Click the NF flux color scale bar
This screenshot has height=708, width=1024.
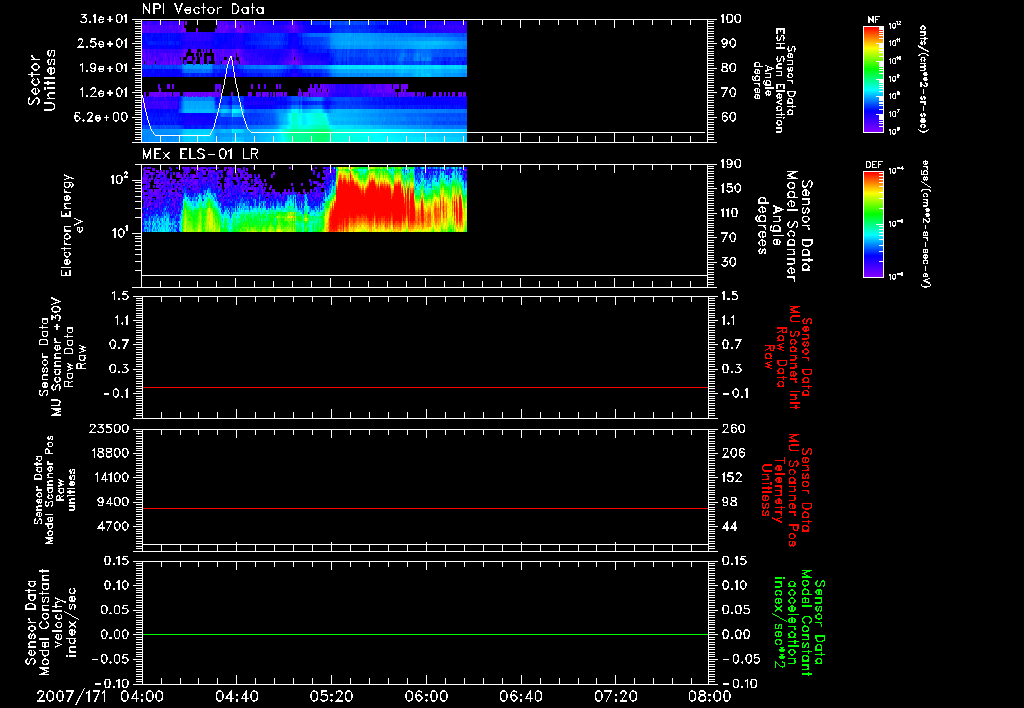(x=873, y=78)
